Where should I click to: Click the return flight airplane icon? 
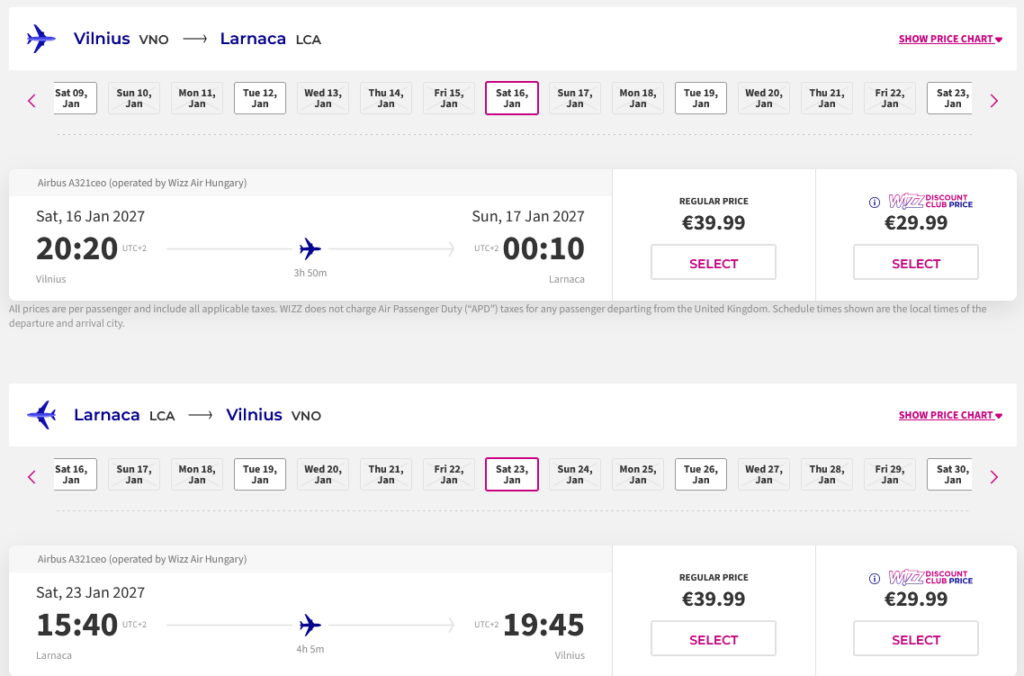click(41, 415)
